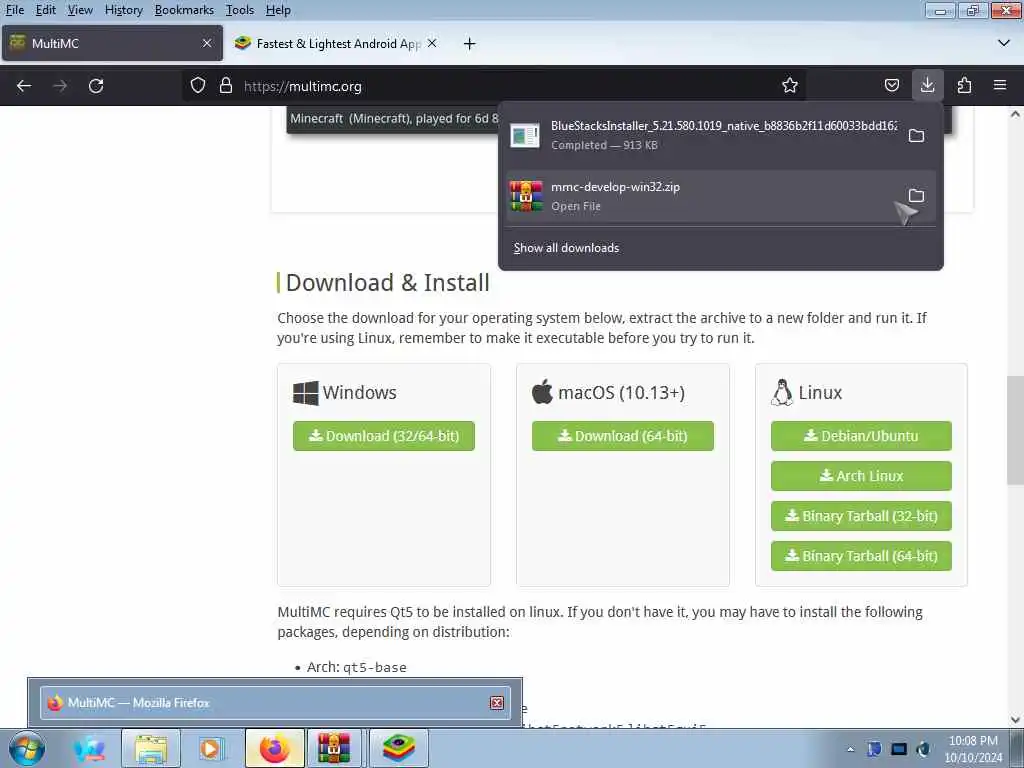Open the BlueStacks taskbar icon
The width and height of the screenshot is (1024, 768).
(398, 748)
